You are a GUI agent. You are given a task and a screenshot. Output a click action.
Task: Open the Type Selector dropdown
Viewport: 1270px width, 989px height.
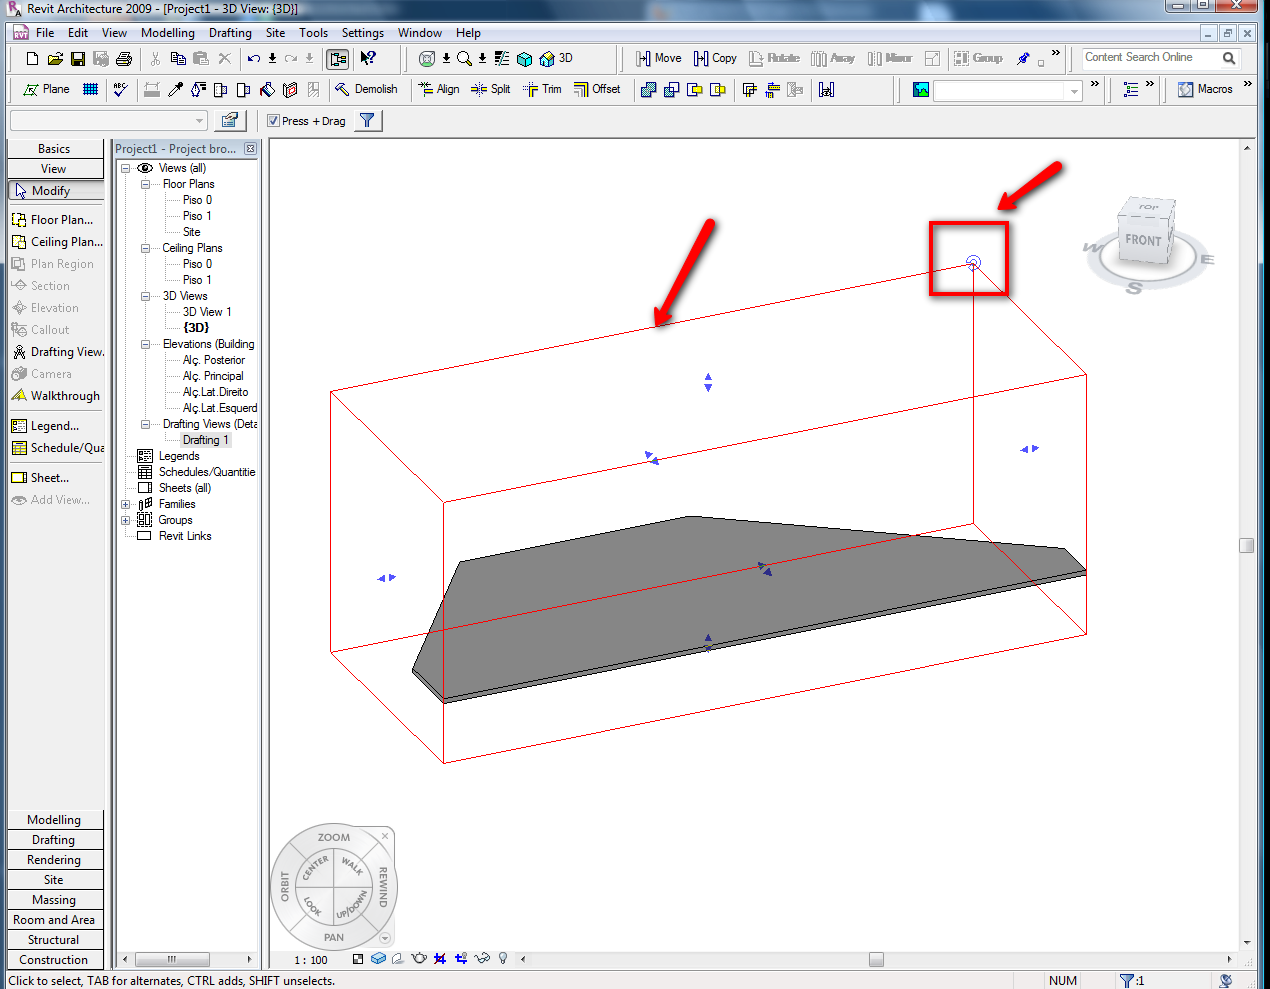(108, 121)
